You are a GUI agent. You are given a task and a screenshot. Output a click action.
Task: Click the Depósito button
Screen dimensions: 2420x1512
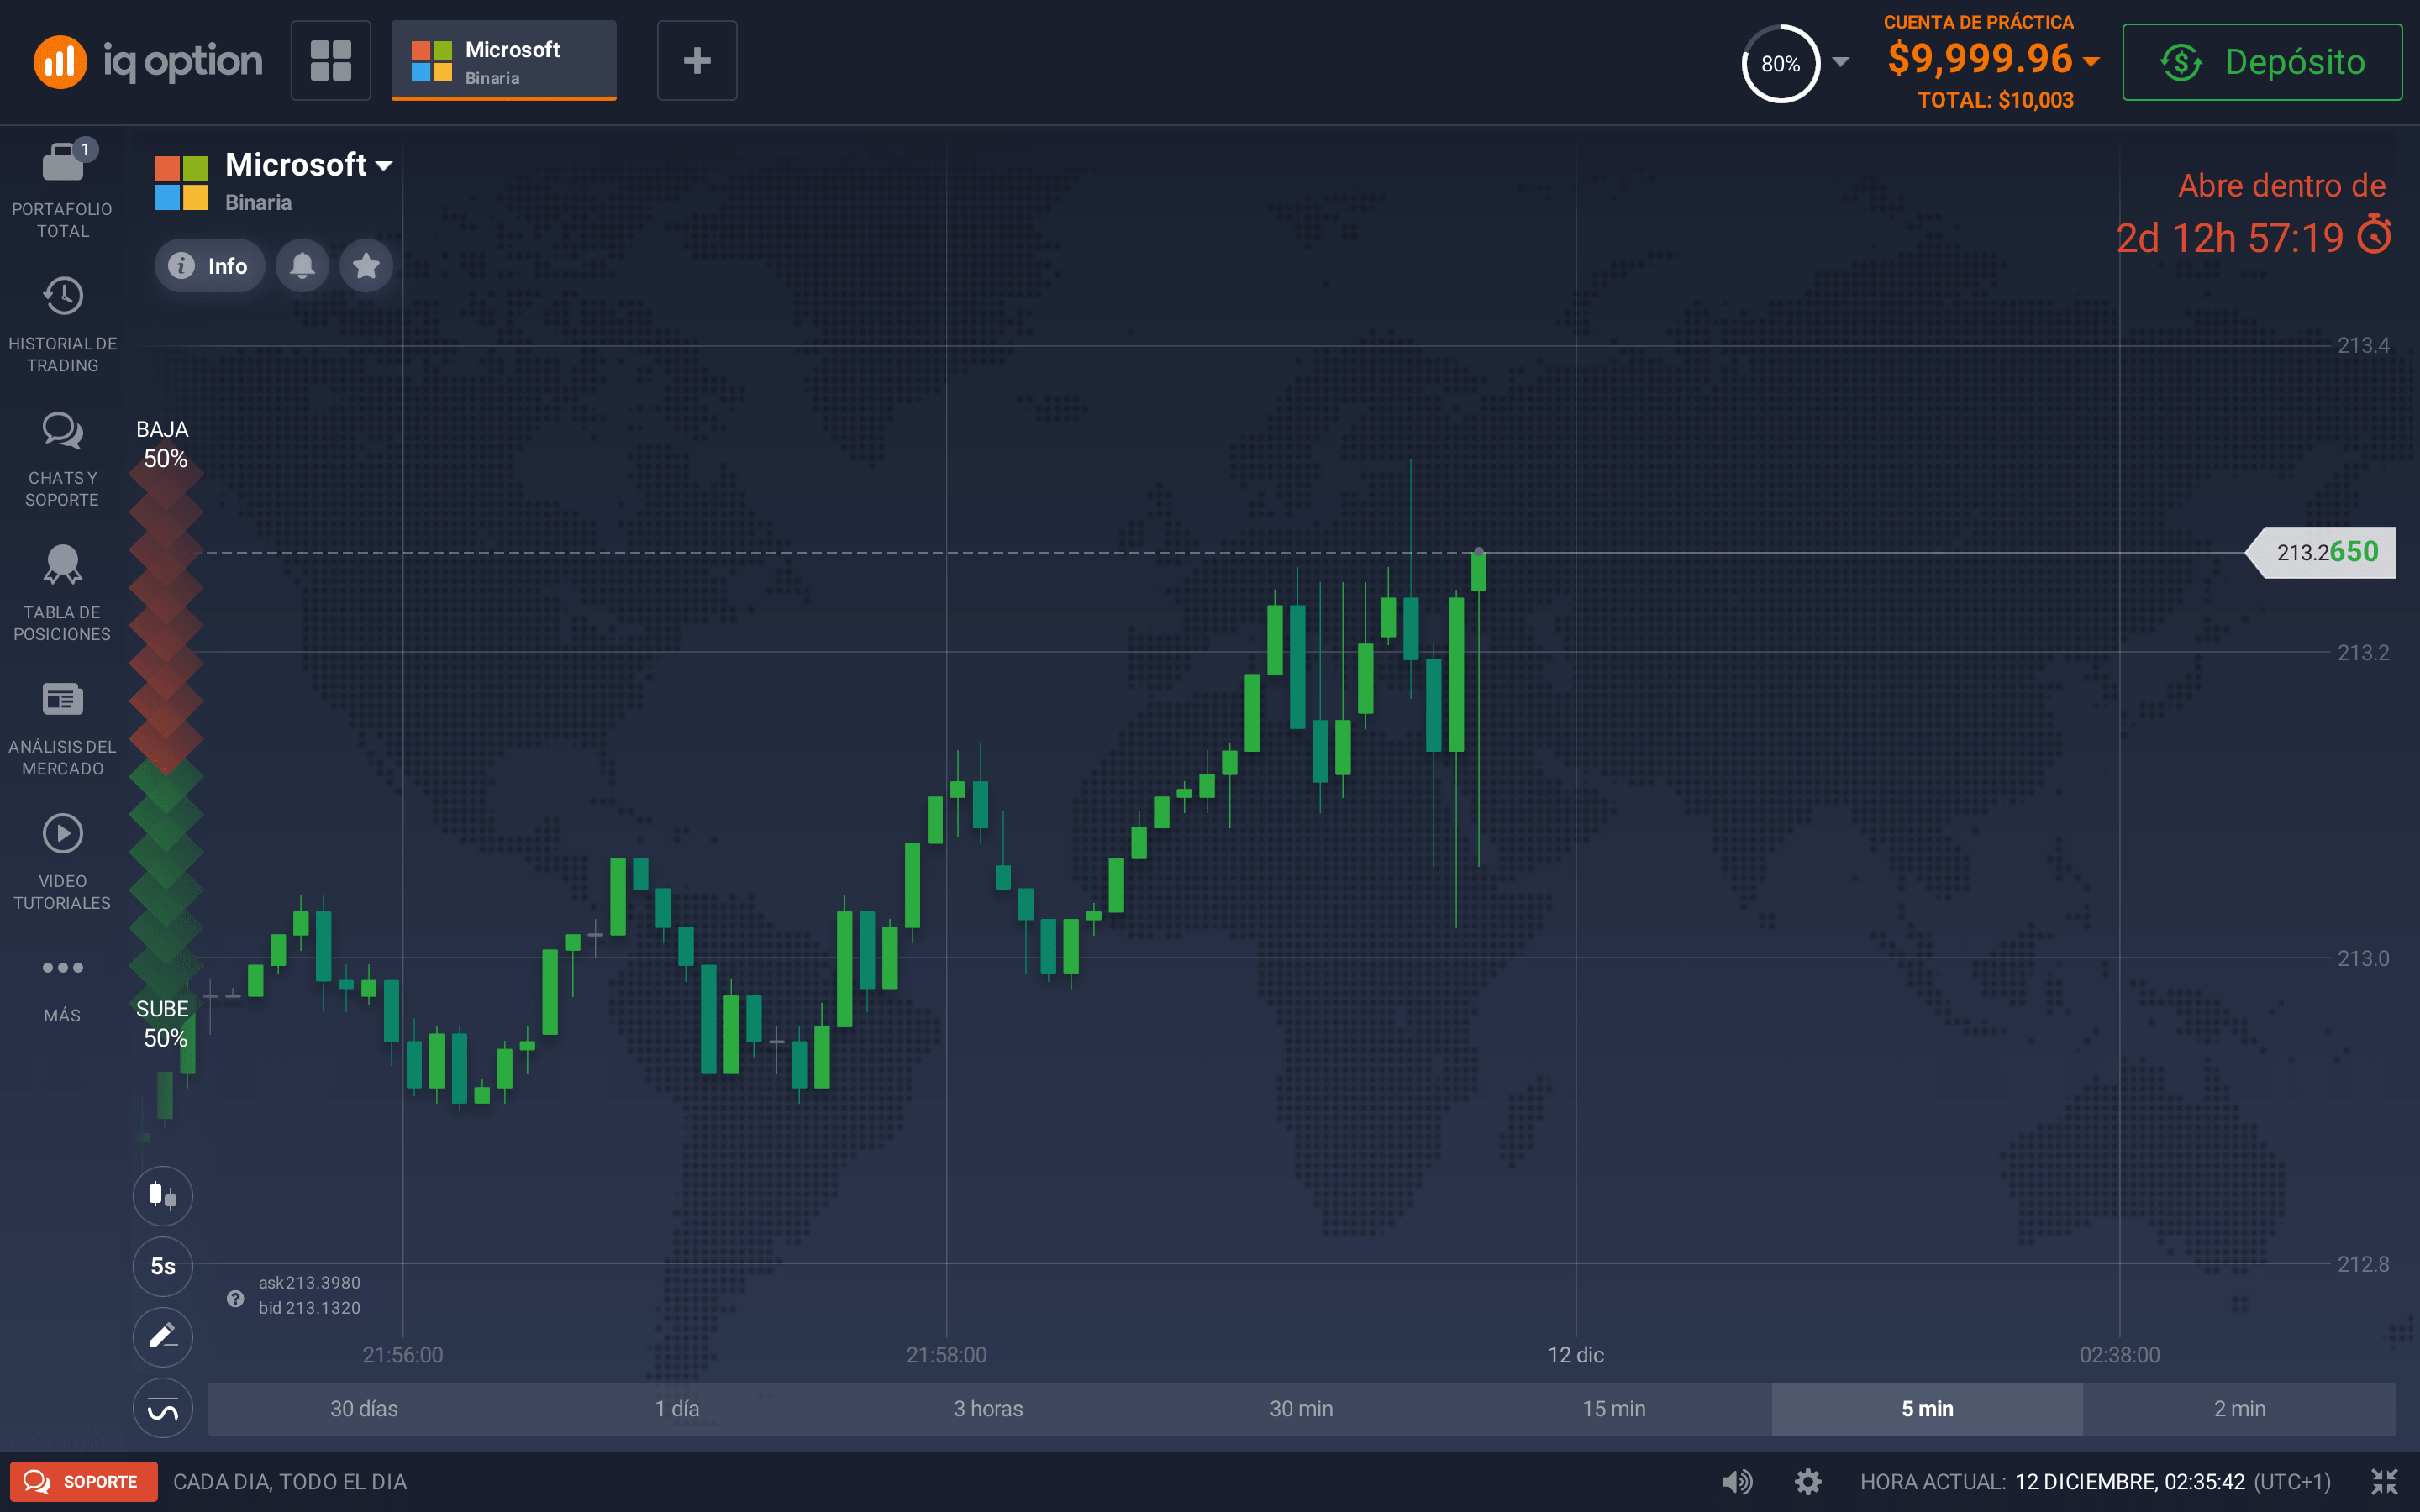pos(2263,62)
